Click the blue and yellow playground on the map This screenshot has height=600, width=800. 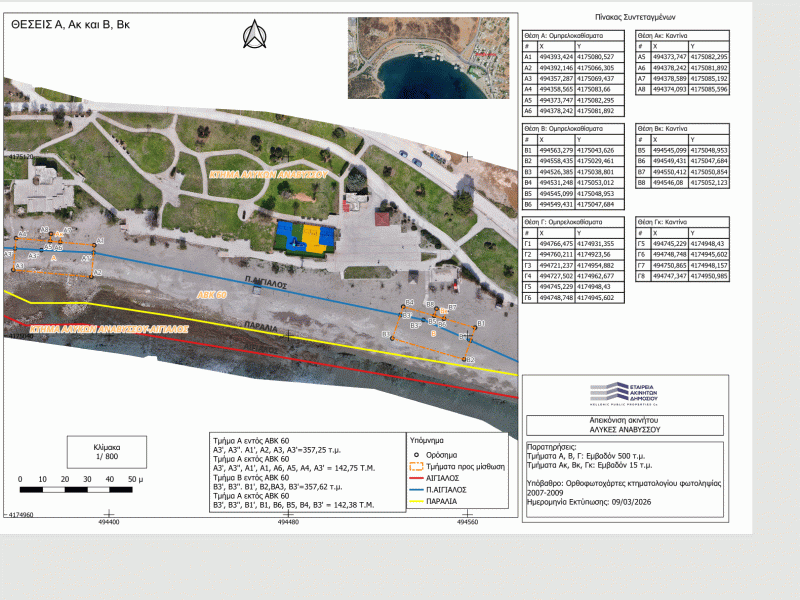(x=305, y=238)
